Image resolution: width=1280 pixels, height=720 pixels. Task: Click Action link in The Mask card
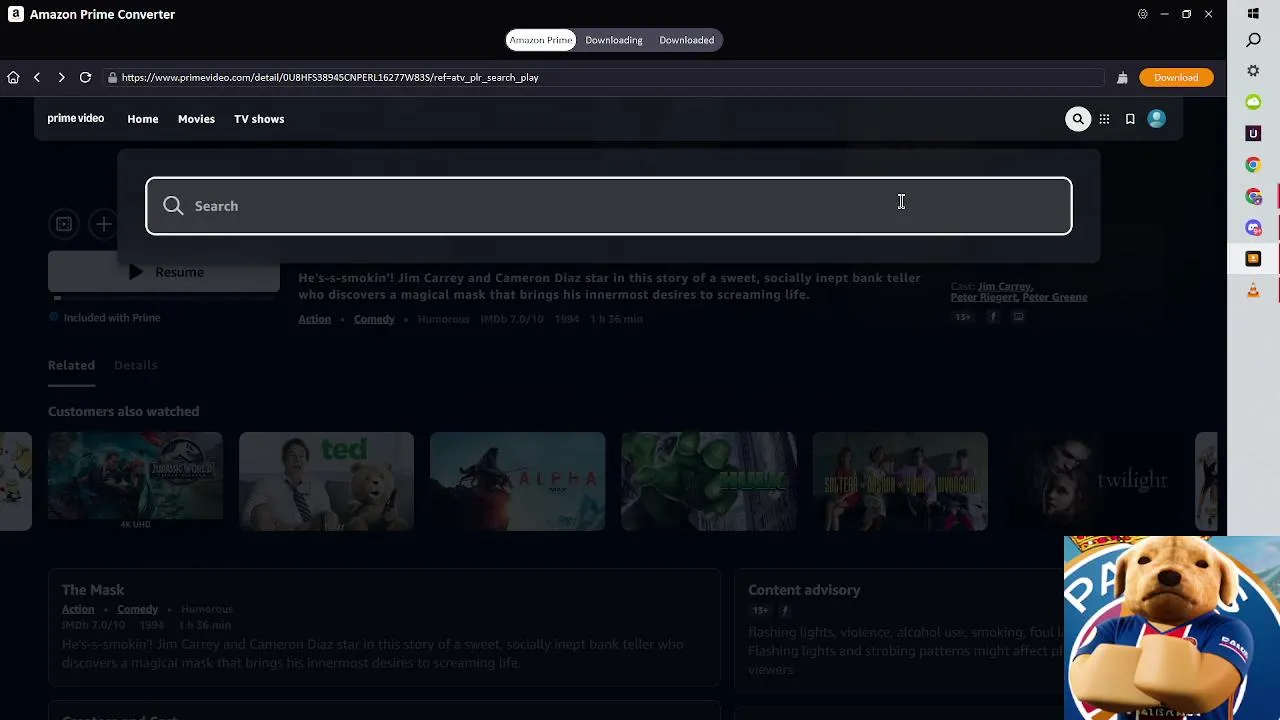pyautogui.click(x=78, y=609)
